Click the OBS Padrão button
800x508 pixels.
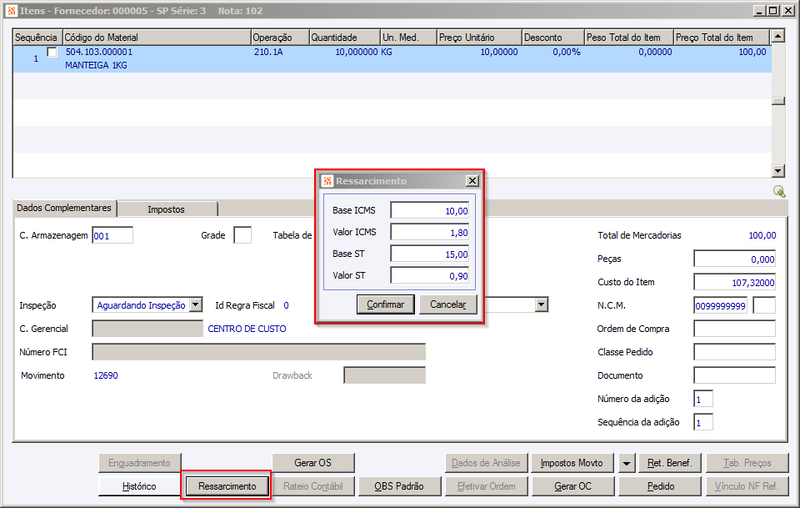(399, 486)
